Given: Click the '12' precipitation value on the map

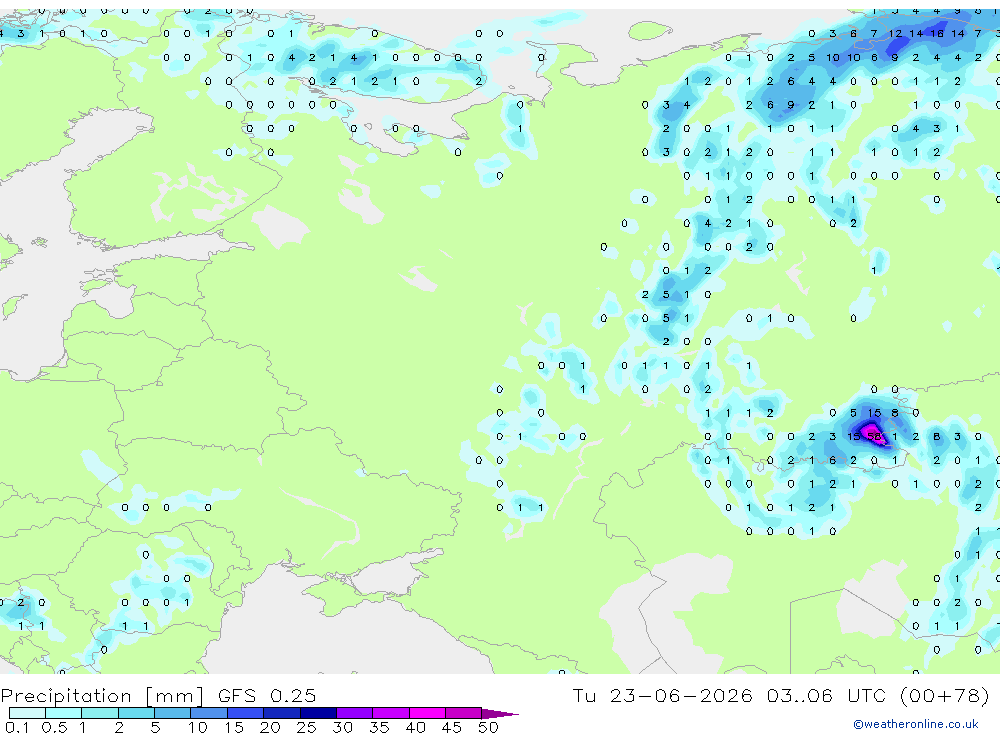Looking at the screenshot, I should [895, 33].
